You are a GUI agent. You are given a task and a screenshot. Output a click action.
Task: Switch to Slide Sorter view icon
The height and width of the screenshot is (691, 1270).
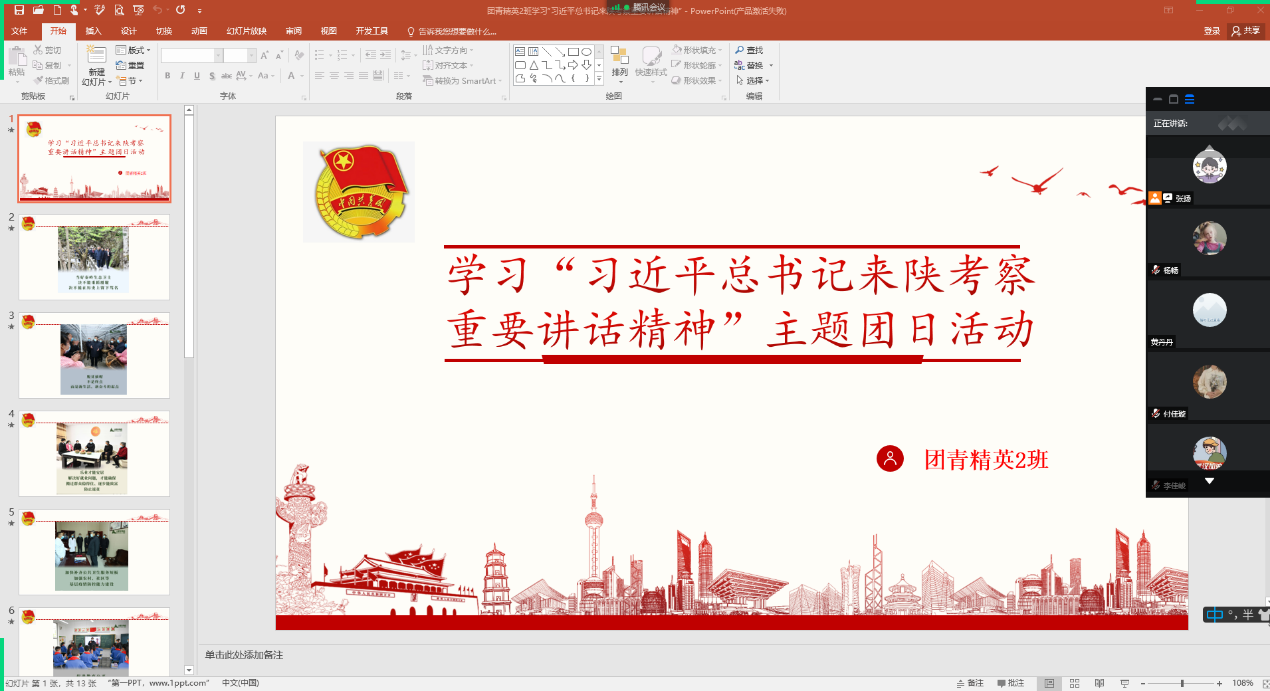1072,683
